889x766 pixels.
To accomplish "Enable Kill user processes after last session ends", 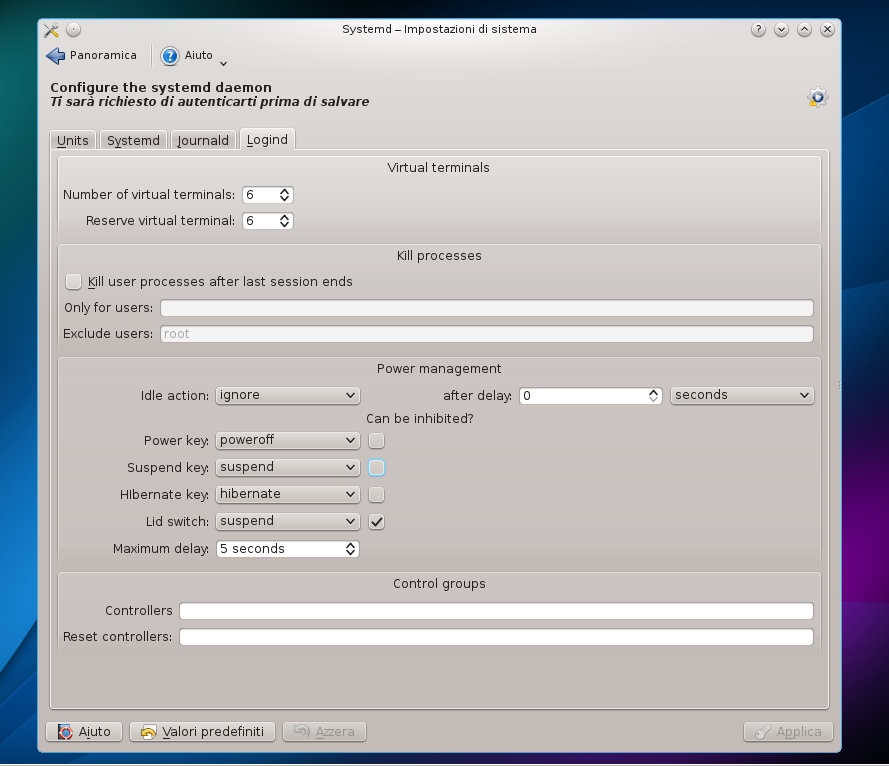I will pyautogui.click(x=73, y=282).
